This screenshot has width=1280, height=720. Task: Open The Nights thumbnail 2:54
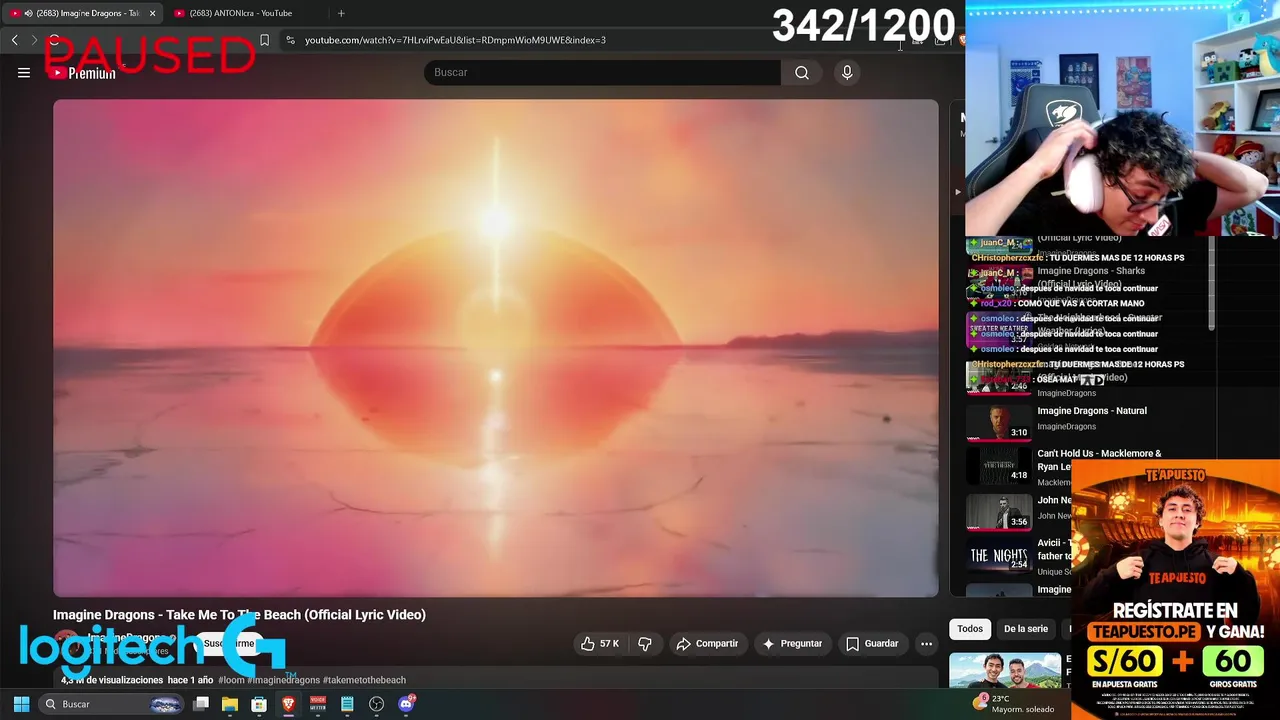click(999, 555)
